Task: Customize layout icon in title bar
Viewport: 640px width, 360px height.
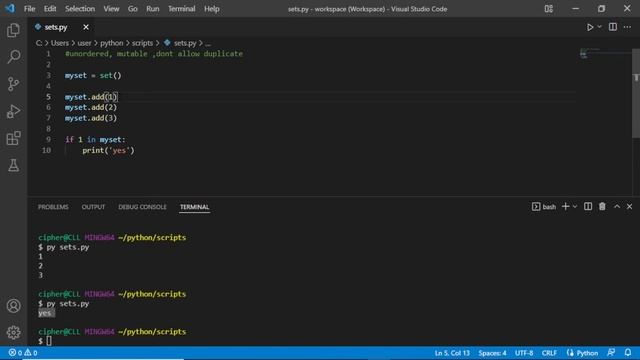Action: [549, 9]
